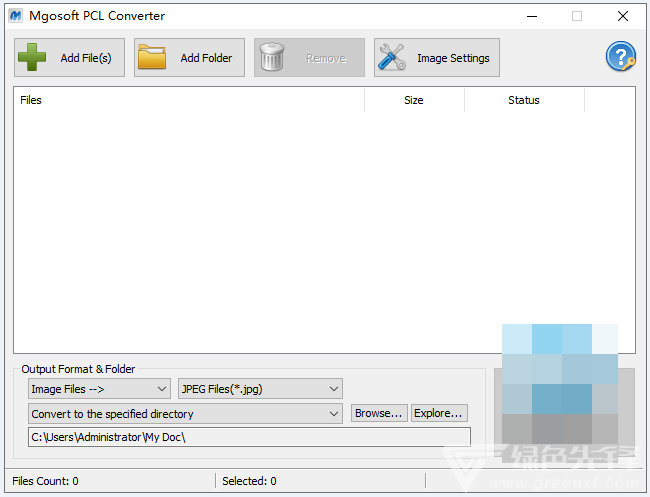Open the Convert to the specified directory dropdown
The width and height of the screenshot is (650, 497).
pyautogui.click(x=185, y=414)
